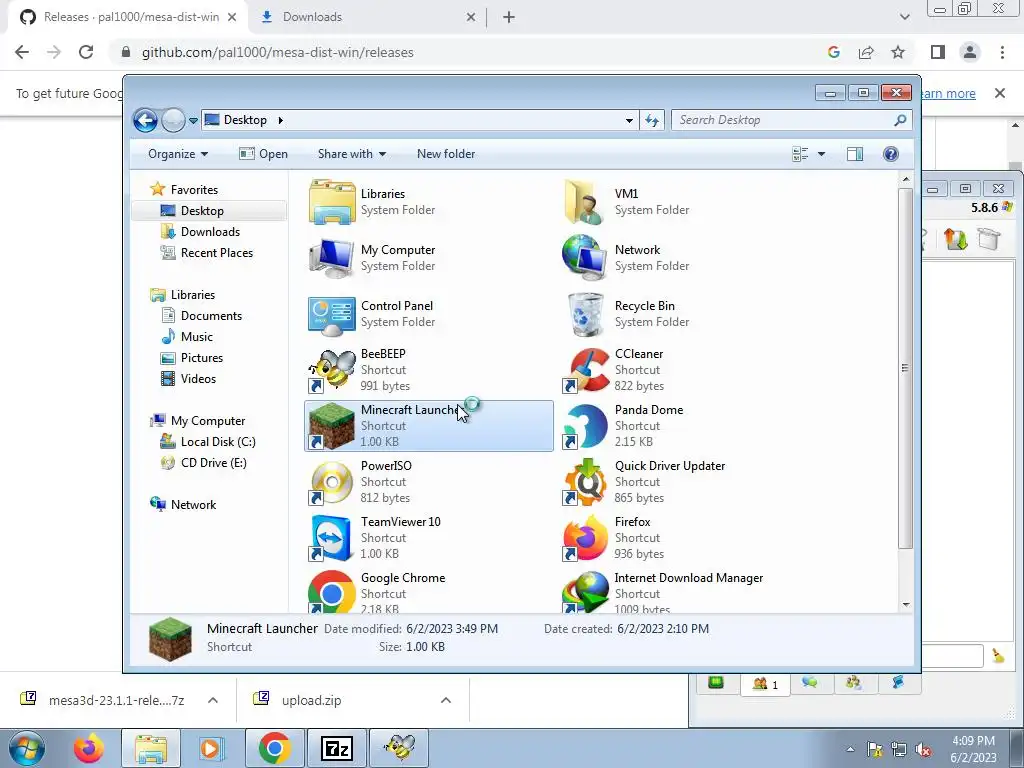
Task: Select the Recycle Bin icon
Action: pos(586,314)
